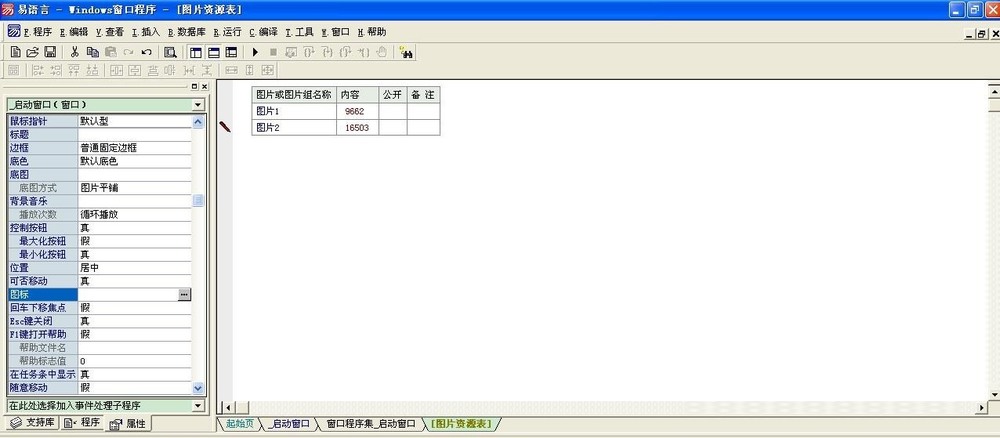The image size is (1000, 438).
Task: Switch to the 窗口程序集_启动窗口 tab
Action: coord(370,424)
